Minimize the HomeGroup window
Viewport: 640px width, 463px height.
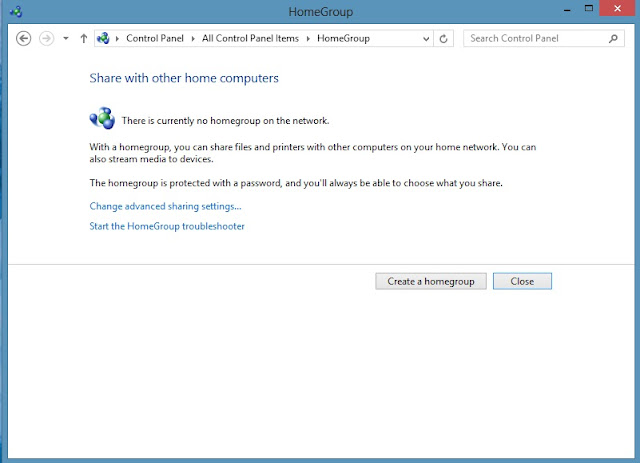click(x=567, y=9)
